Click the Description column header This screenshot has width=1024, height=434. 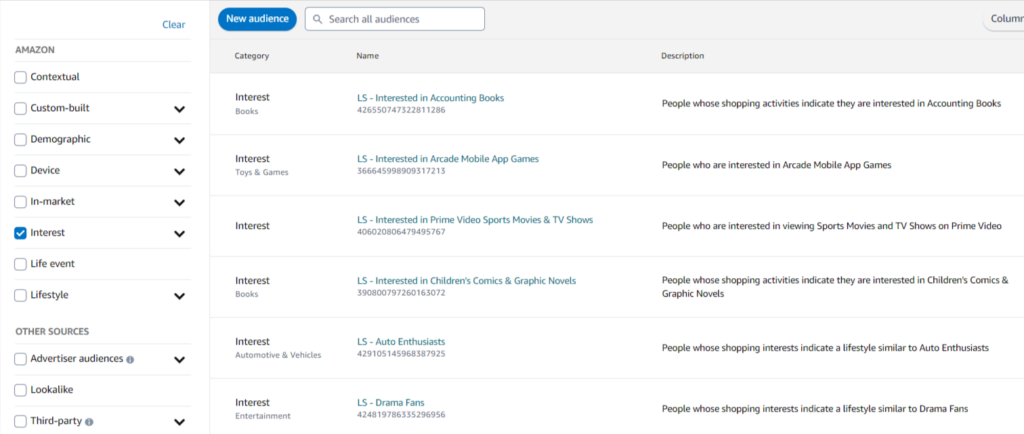point(682,56)
